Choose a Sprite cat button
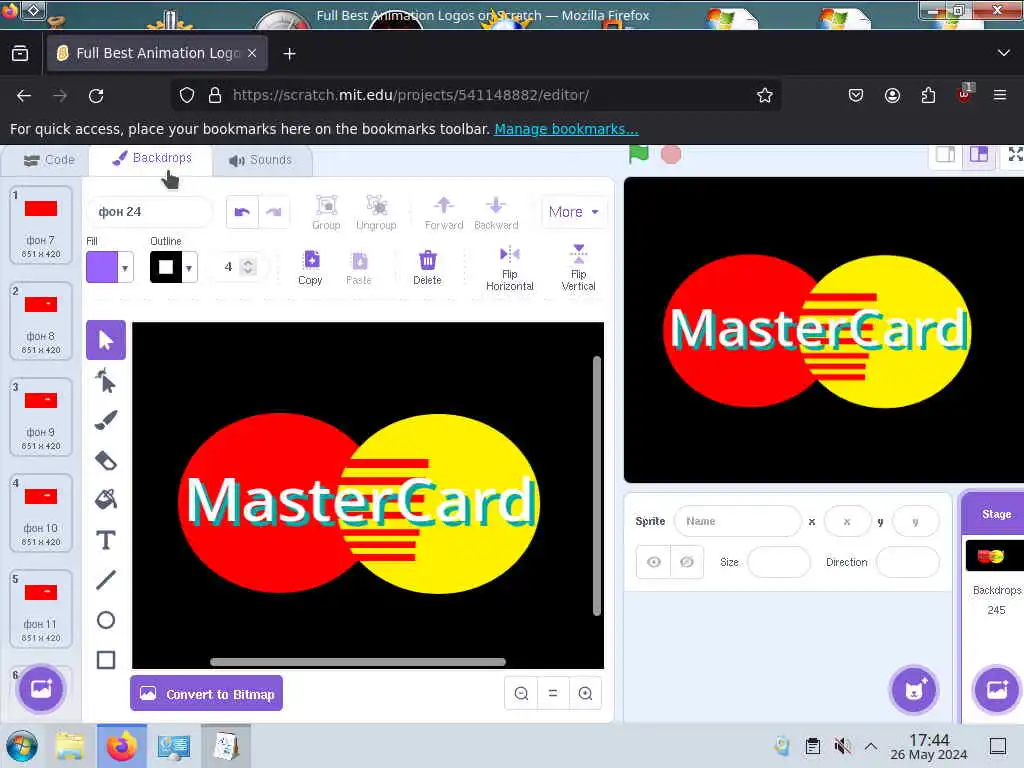The width and height of the screenshot is (1024, 768). tap(914, 690)
